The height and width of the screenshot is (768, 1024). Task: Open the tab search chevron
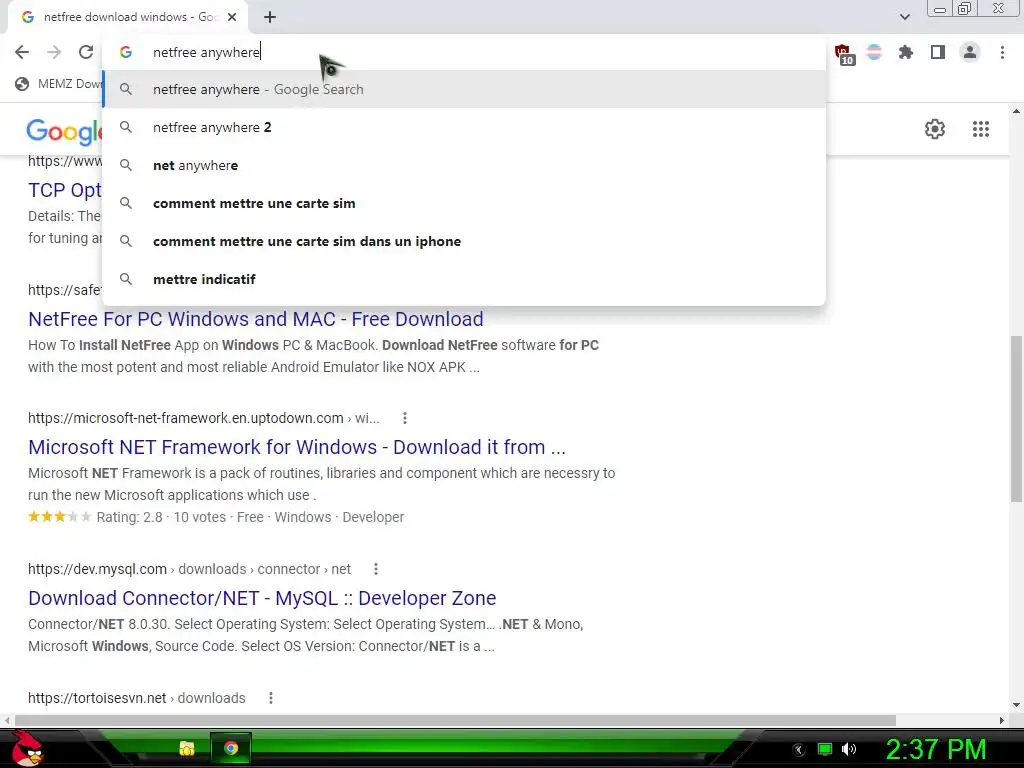(904, 17)
